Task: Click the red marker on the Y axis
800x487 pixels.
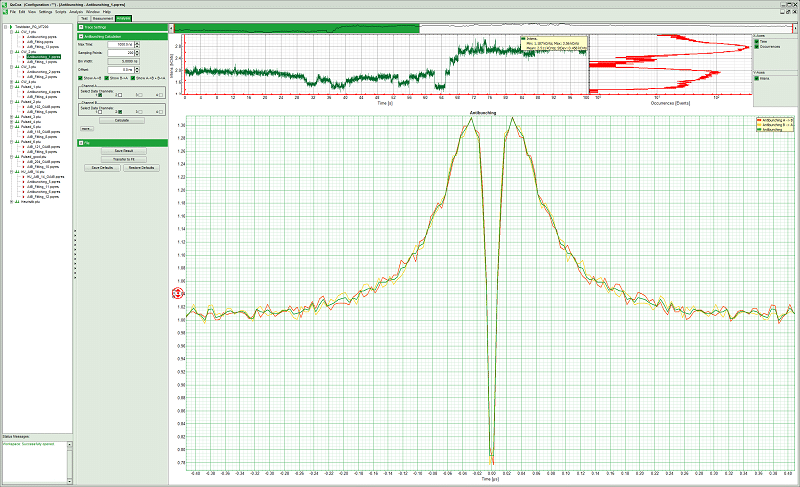Action: tap(178, 293)
